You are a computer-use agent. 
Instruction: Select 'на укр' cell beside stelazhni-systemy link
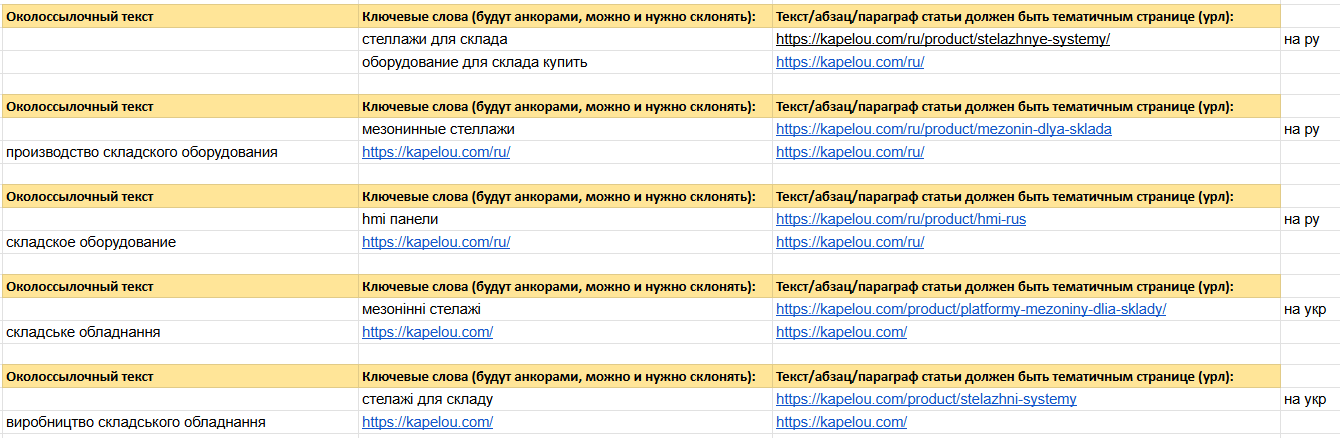[1310, 399]
